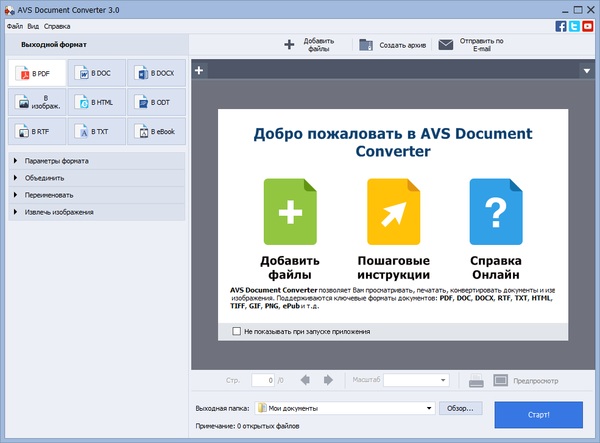This screenshot has width=600, height=443.
Task: Enable "Не показывать при запуске приложения" checkbox
Action: [237, 331]
